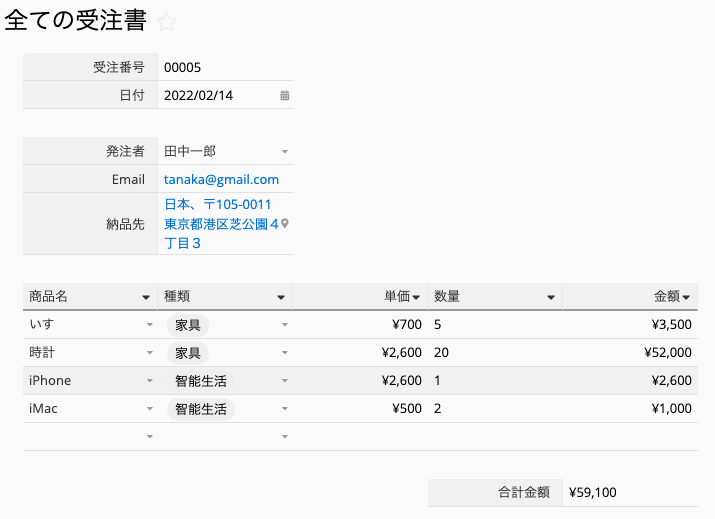715x519 pixels.
Task: Open the delivery address link 東京都港区芝公園
Action: pyautogui.click(x=221, y=224)
